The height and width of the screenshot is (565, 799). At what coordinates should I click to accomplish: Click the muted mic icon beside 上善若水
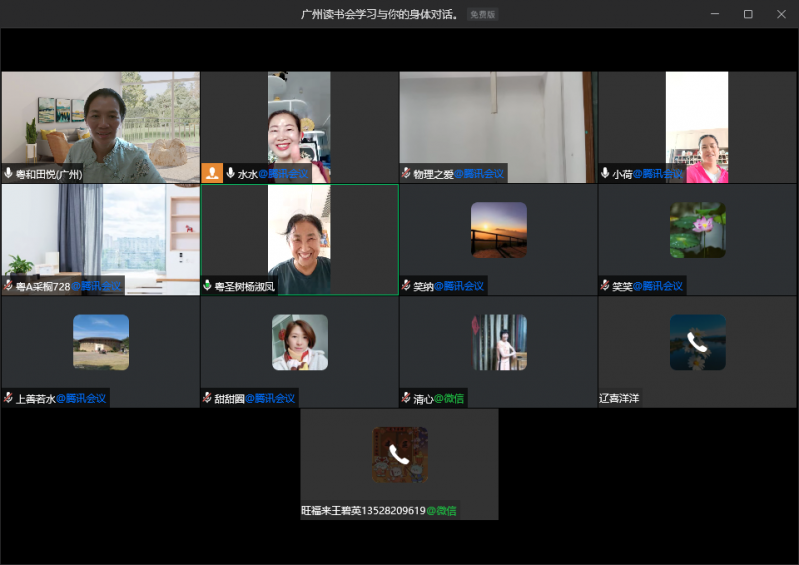coord(9,398)
